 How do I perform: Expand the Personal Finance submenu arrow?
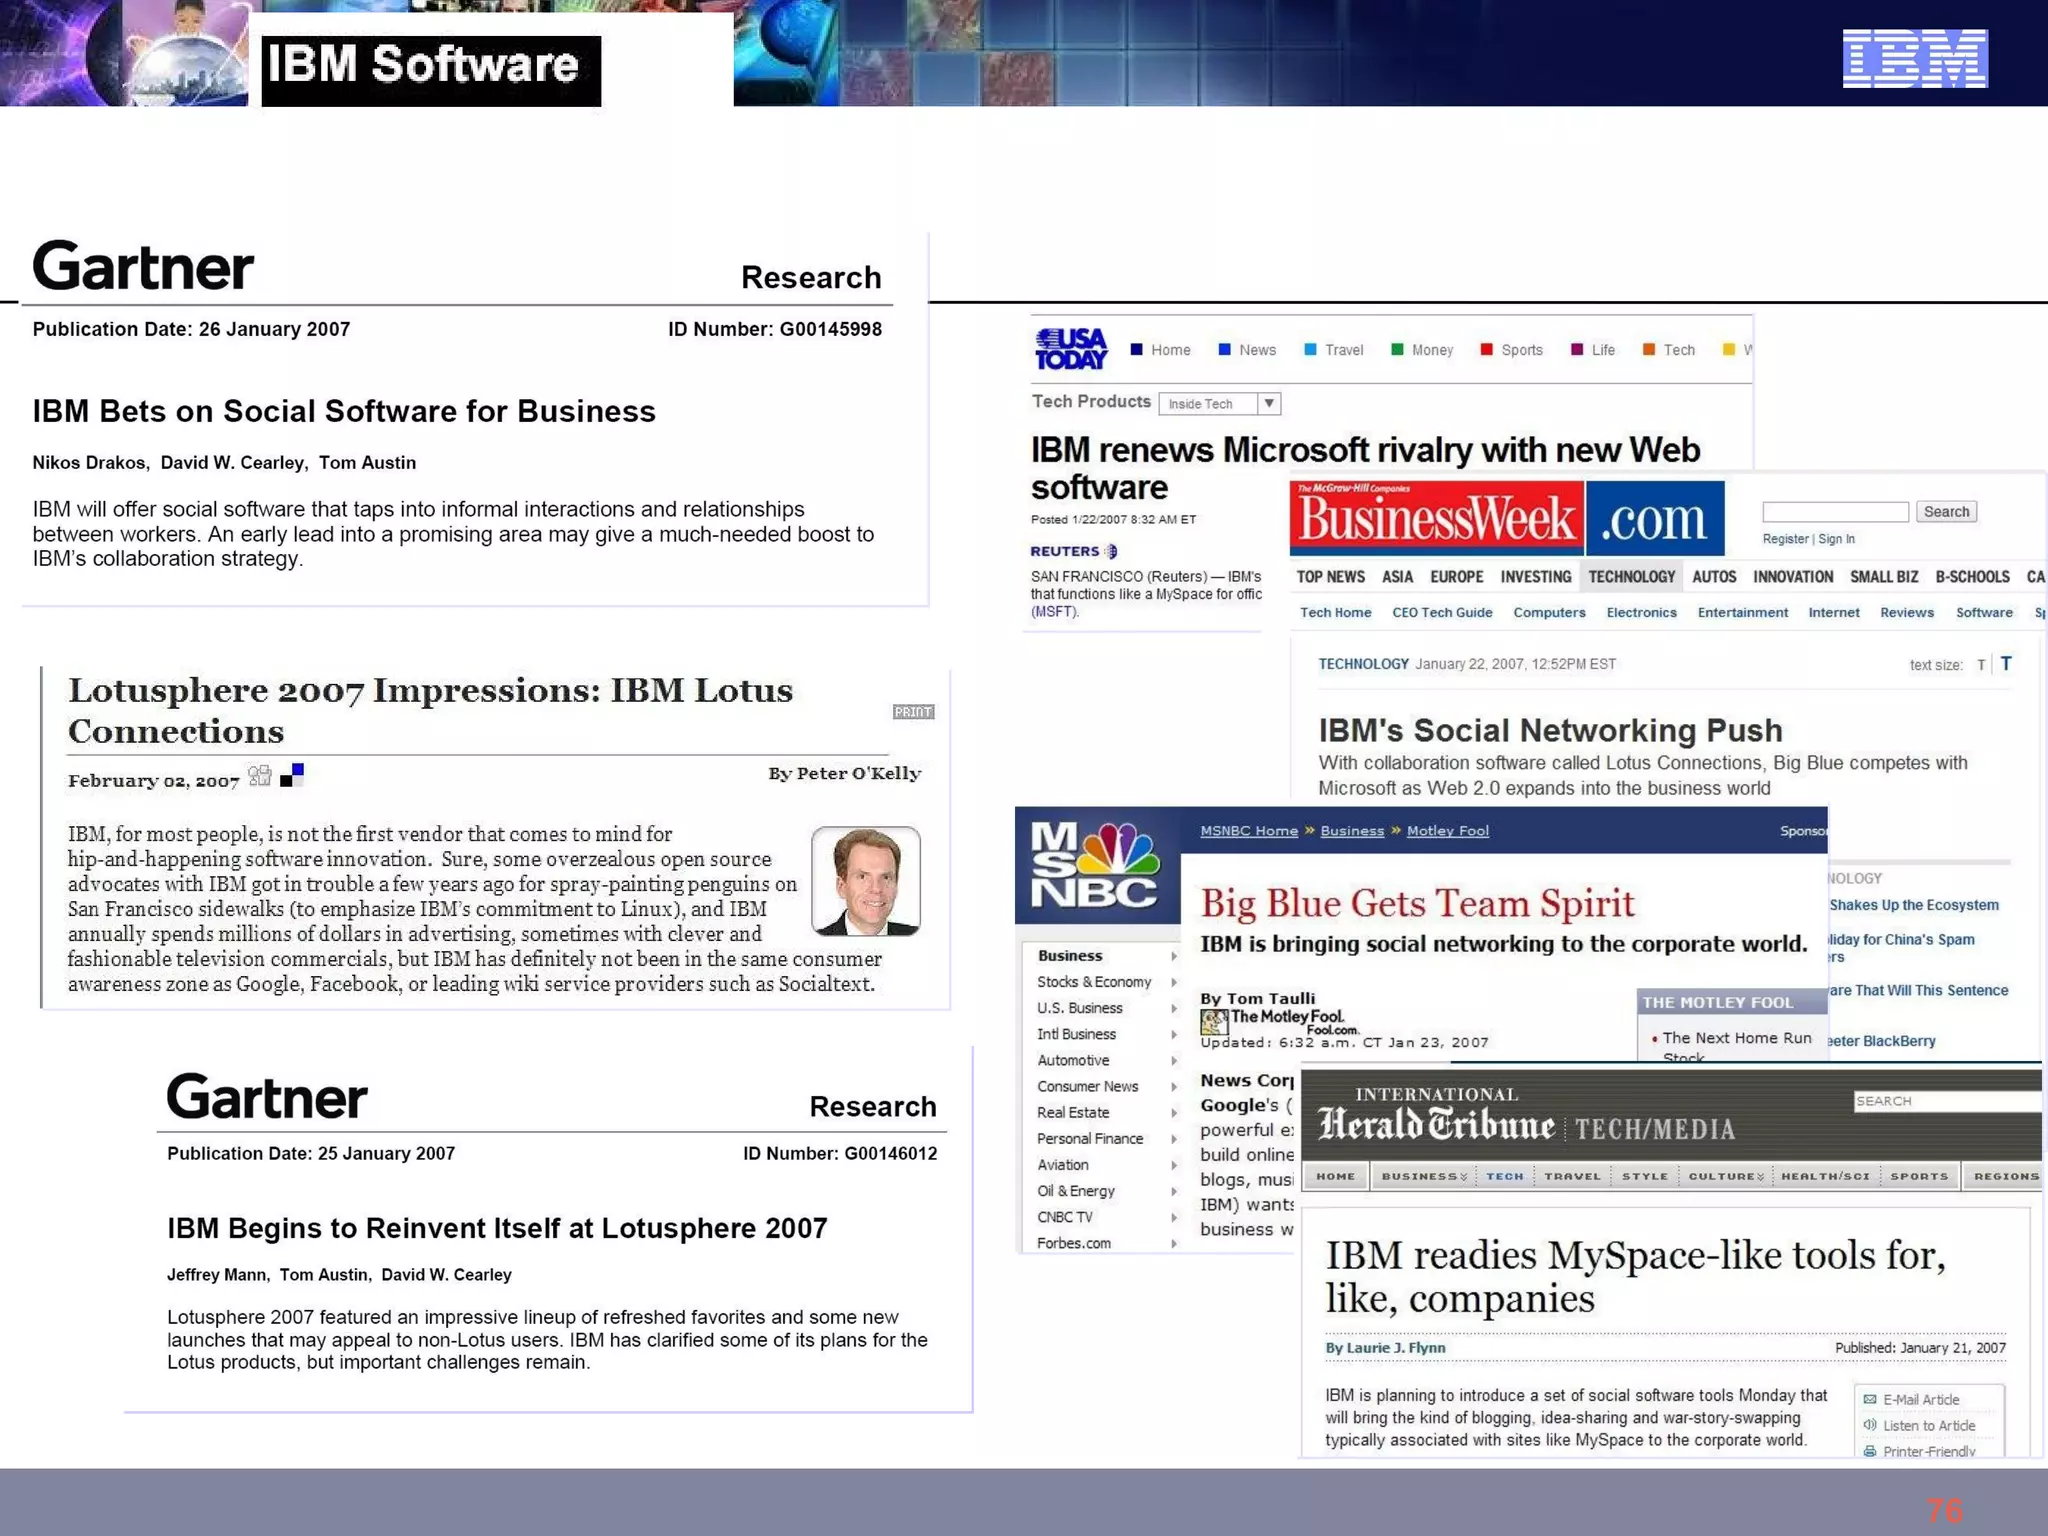click(1173, 1139)
